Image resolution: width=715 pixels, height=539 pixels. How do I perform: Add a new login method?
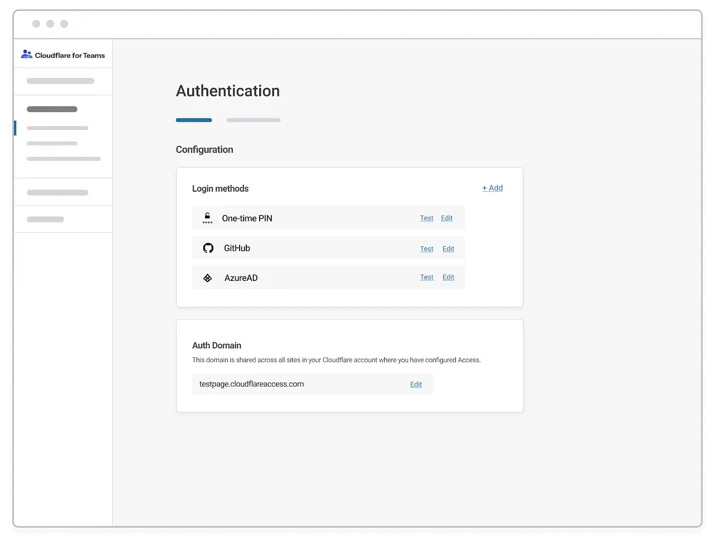click(x=492, y=188)
